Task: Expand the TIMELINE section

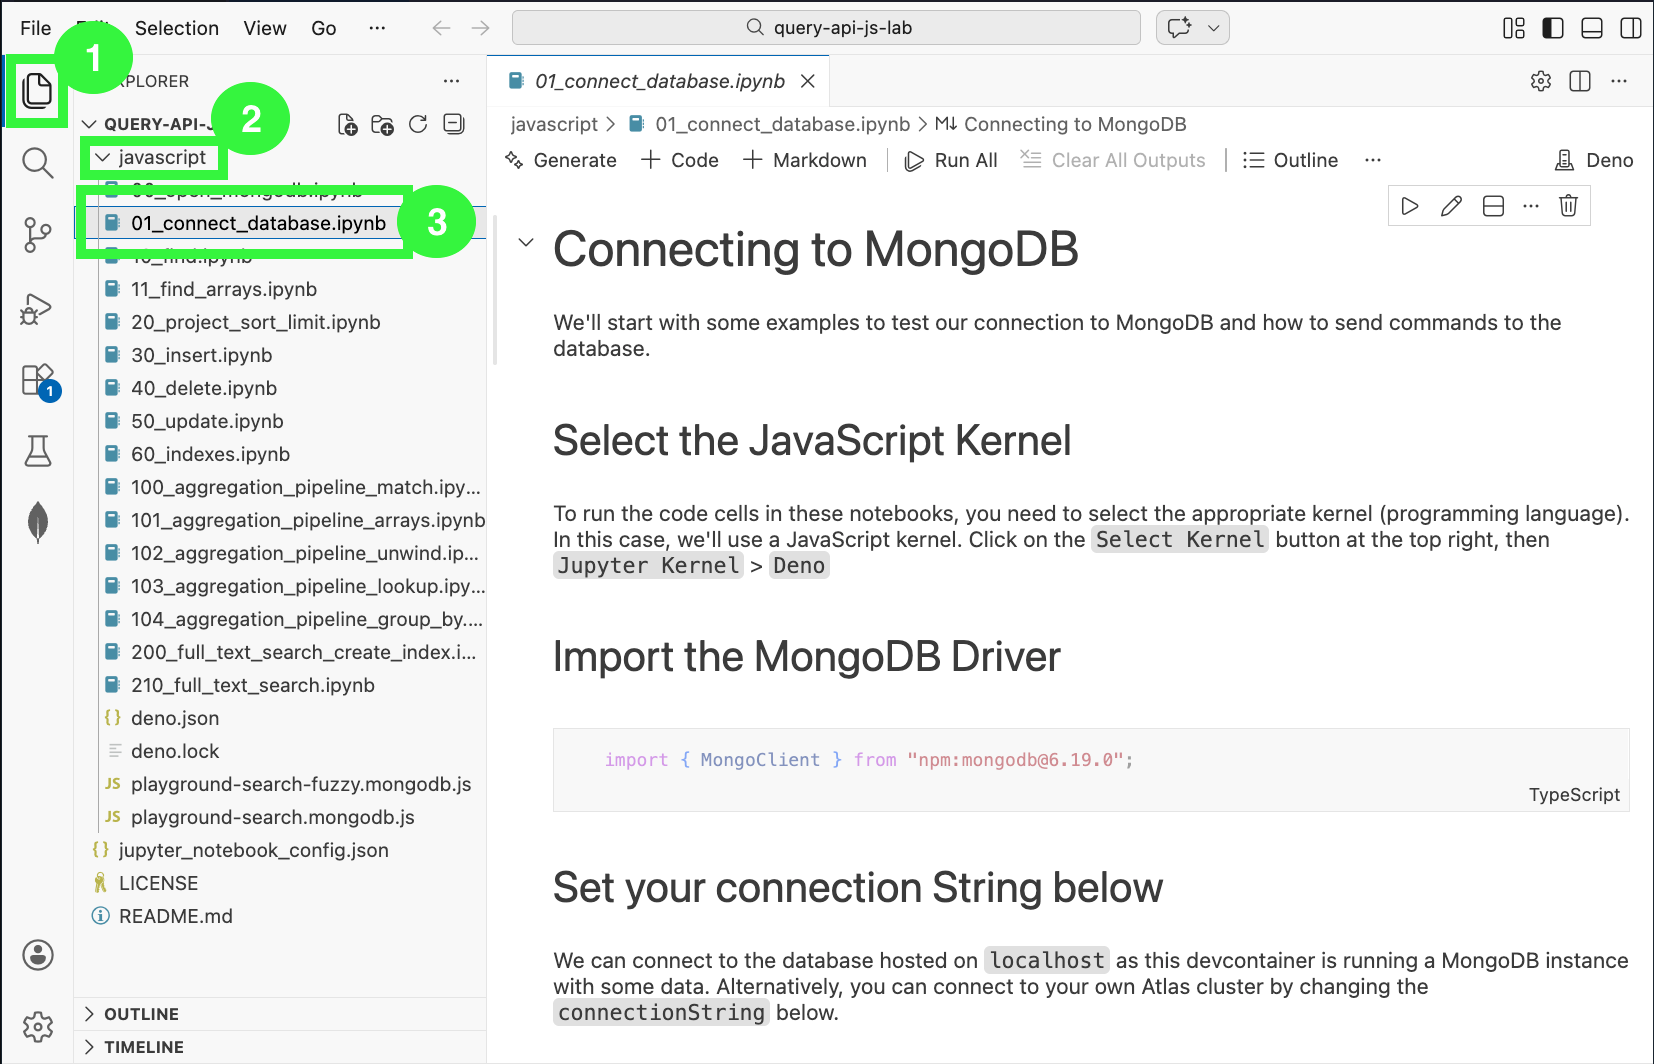Action: tap(143, 1047)
